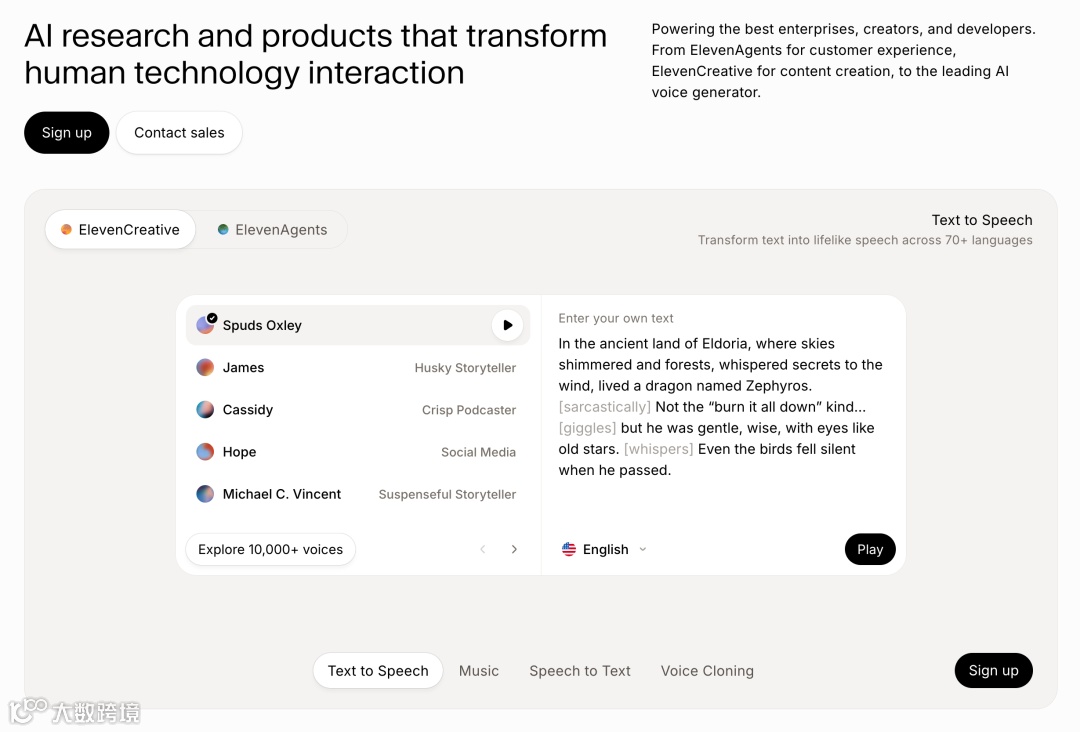Click Michael C. Vincent avatar icon

(x=205, y=494)
